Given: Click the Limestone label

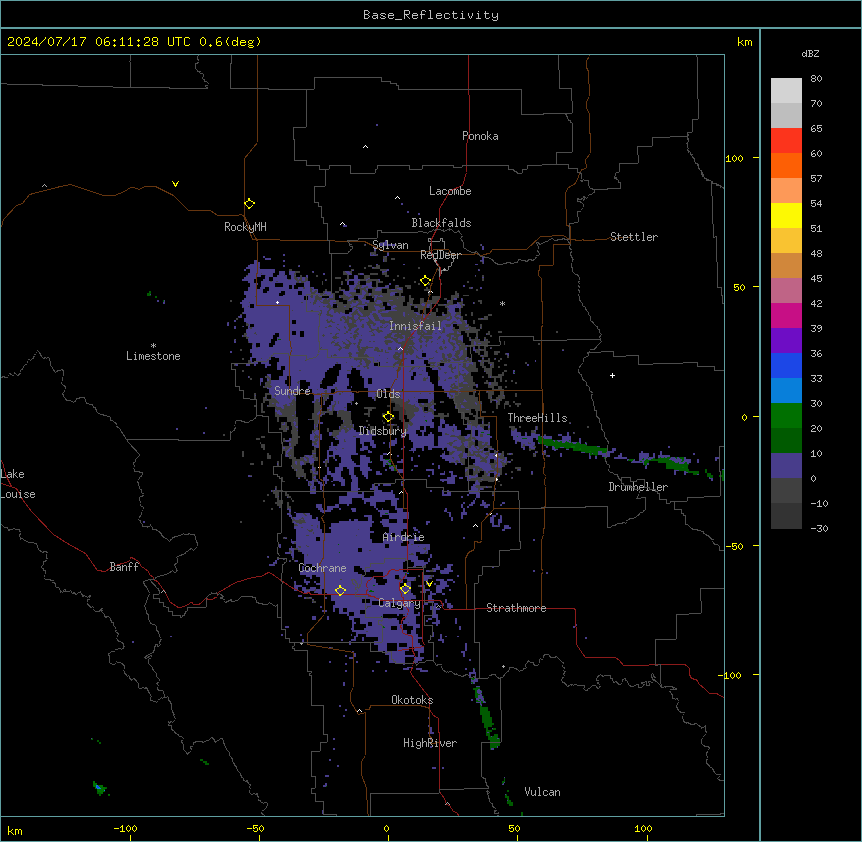Looking at the screenshot, I should 153,356.
